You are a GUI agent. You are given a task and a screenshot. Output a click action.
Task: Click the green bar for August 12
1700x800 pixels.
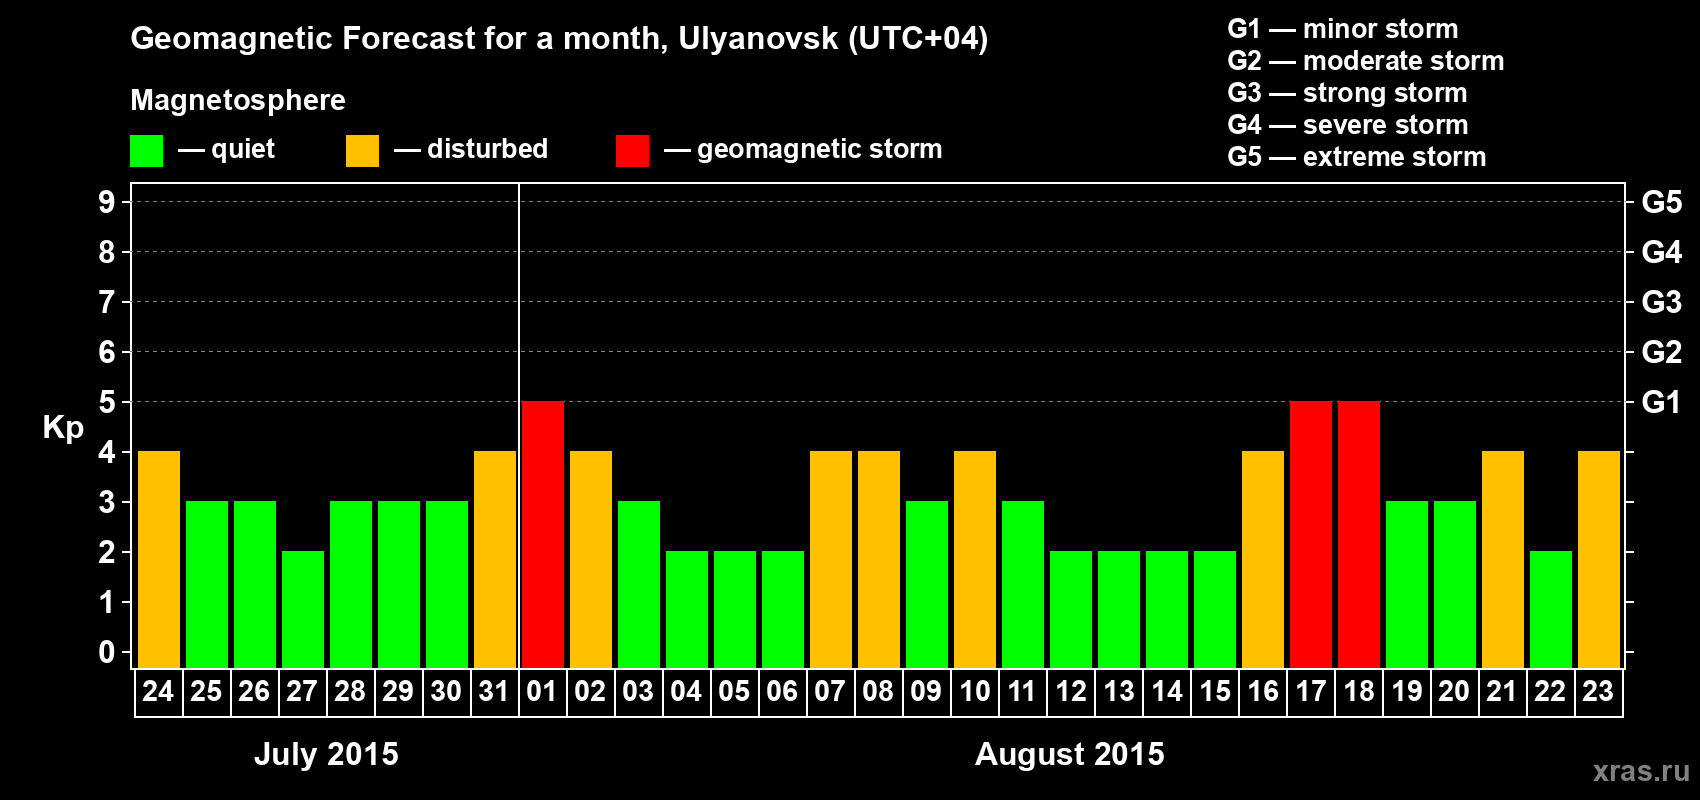pyautogui.click(x=1071, y=609)
